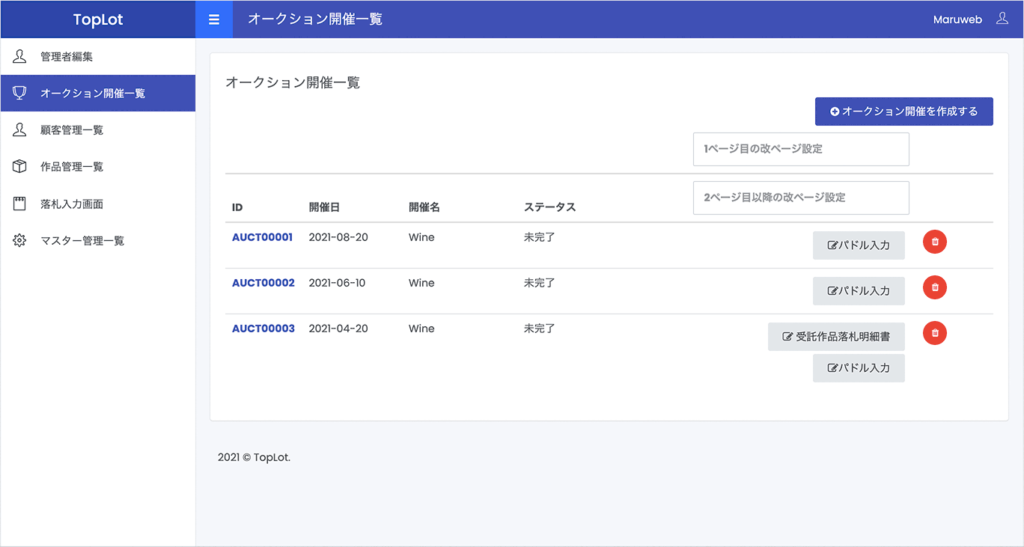Screen dimensions: 1024x547
Task: Click the 顧客管理一覧 person icon
Action: point(20,130)
